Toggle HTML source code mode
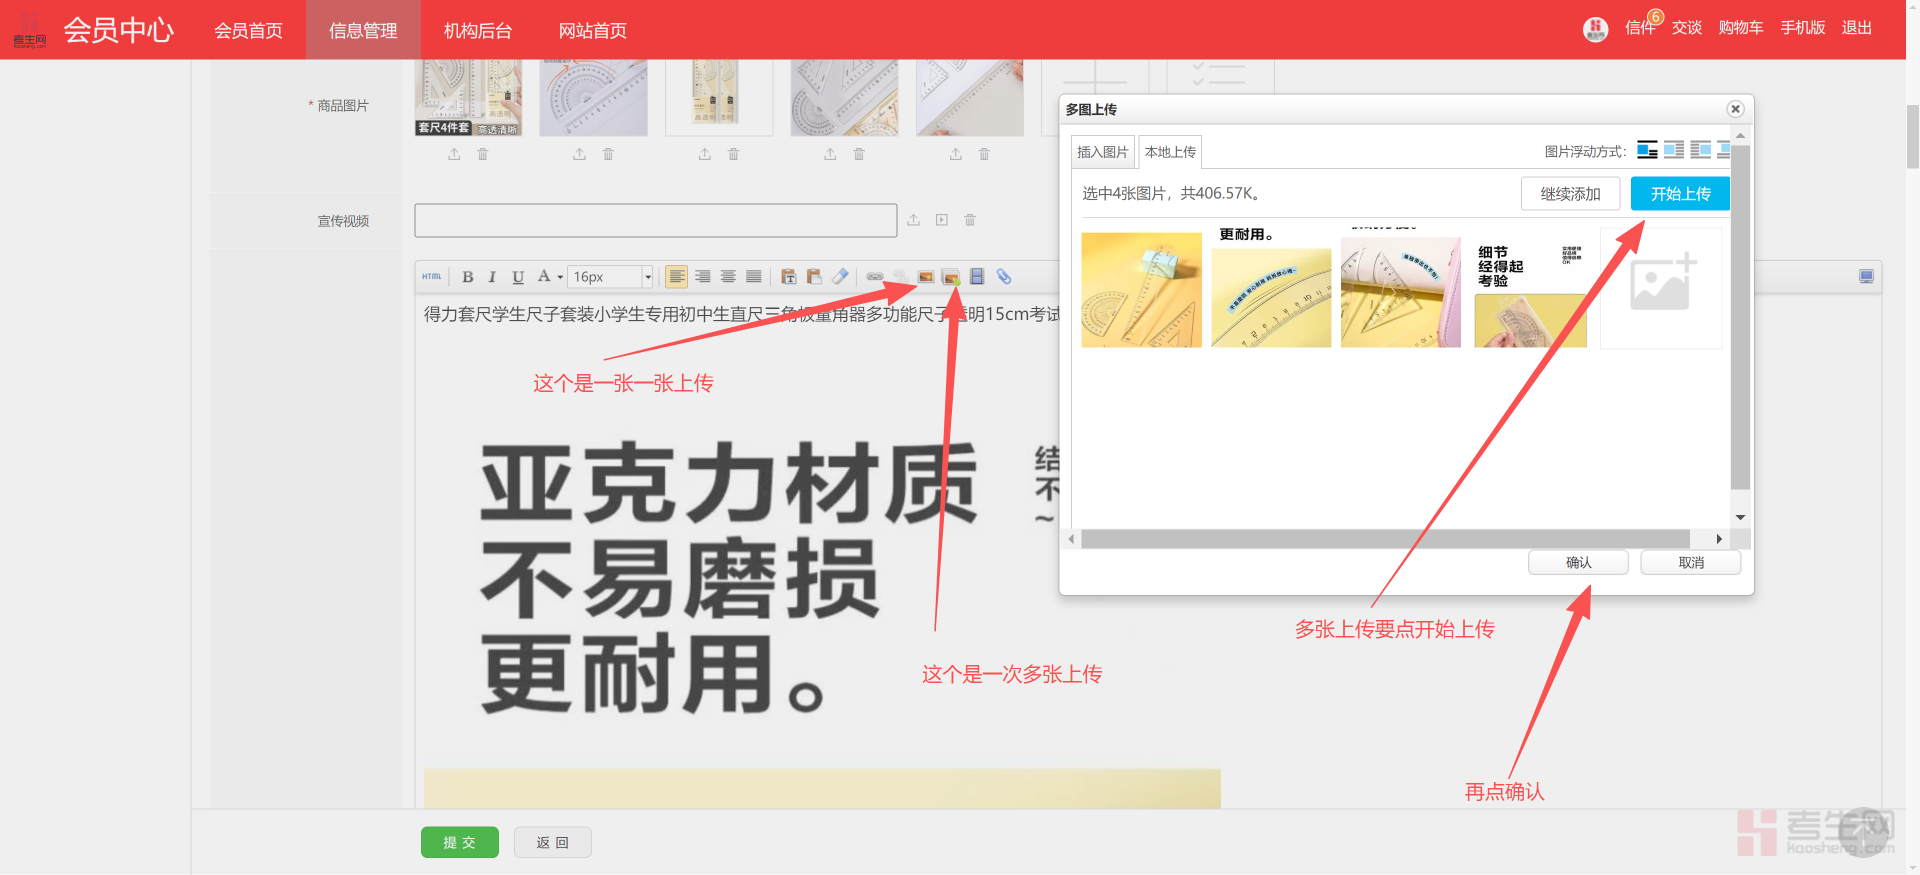 click(432, 277)
